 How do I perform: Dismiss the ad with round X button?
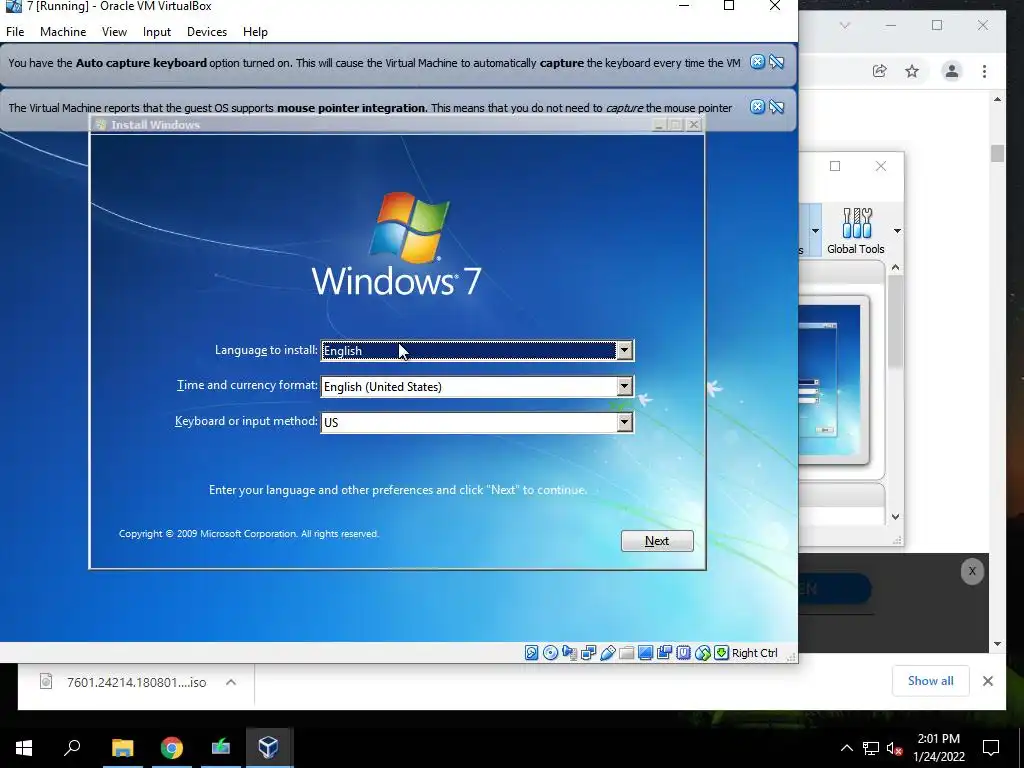[972, 571]
